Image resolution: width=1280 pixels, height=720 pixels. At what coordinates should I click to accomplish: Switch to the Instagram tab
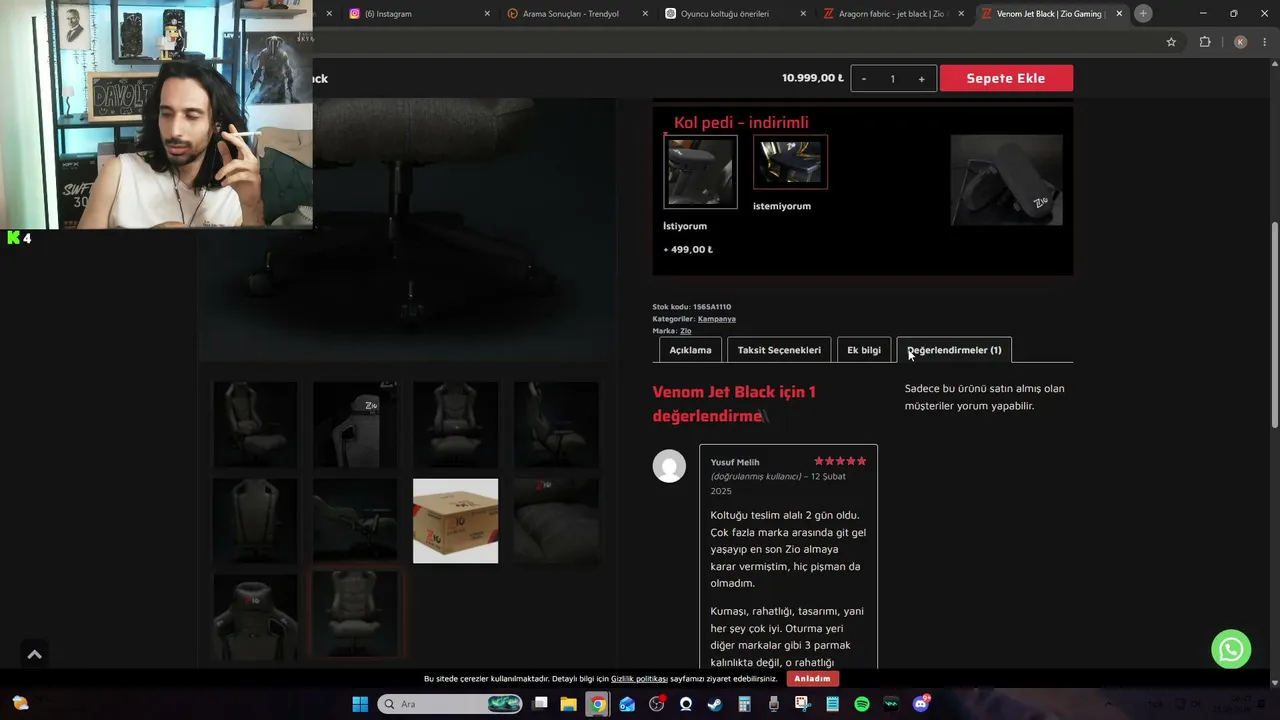coord(414,14)
